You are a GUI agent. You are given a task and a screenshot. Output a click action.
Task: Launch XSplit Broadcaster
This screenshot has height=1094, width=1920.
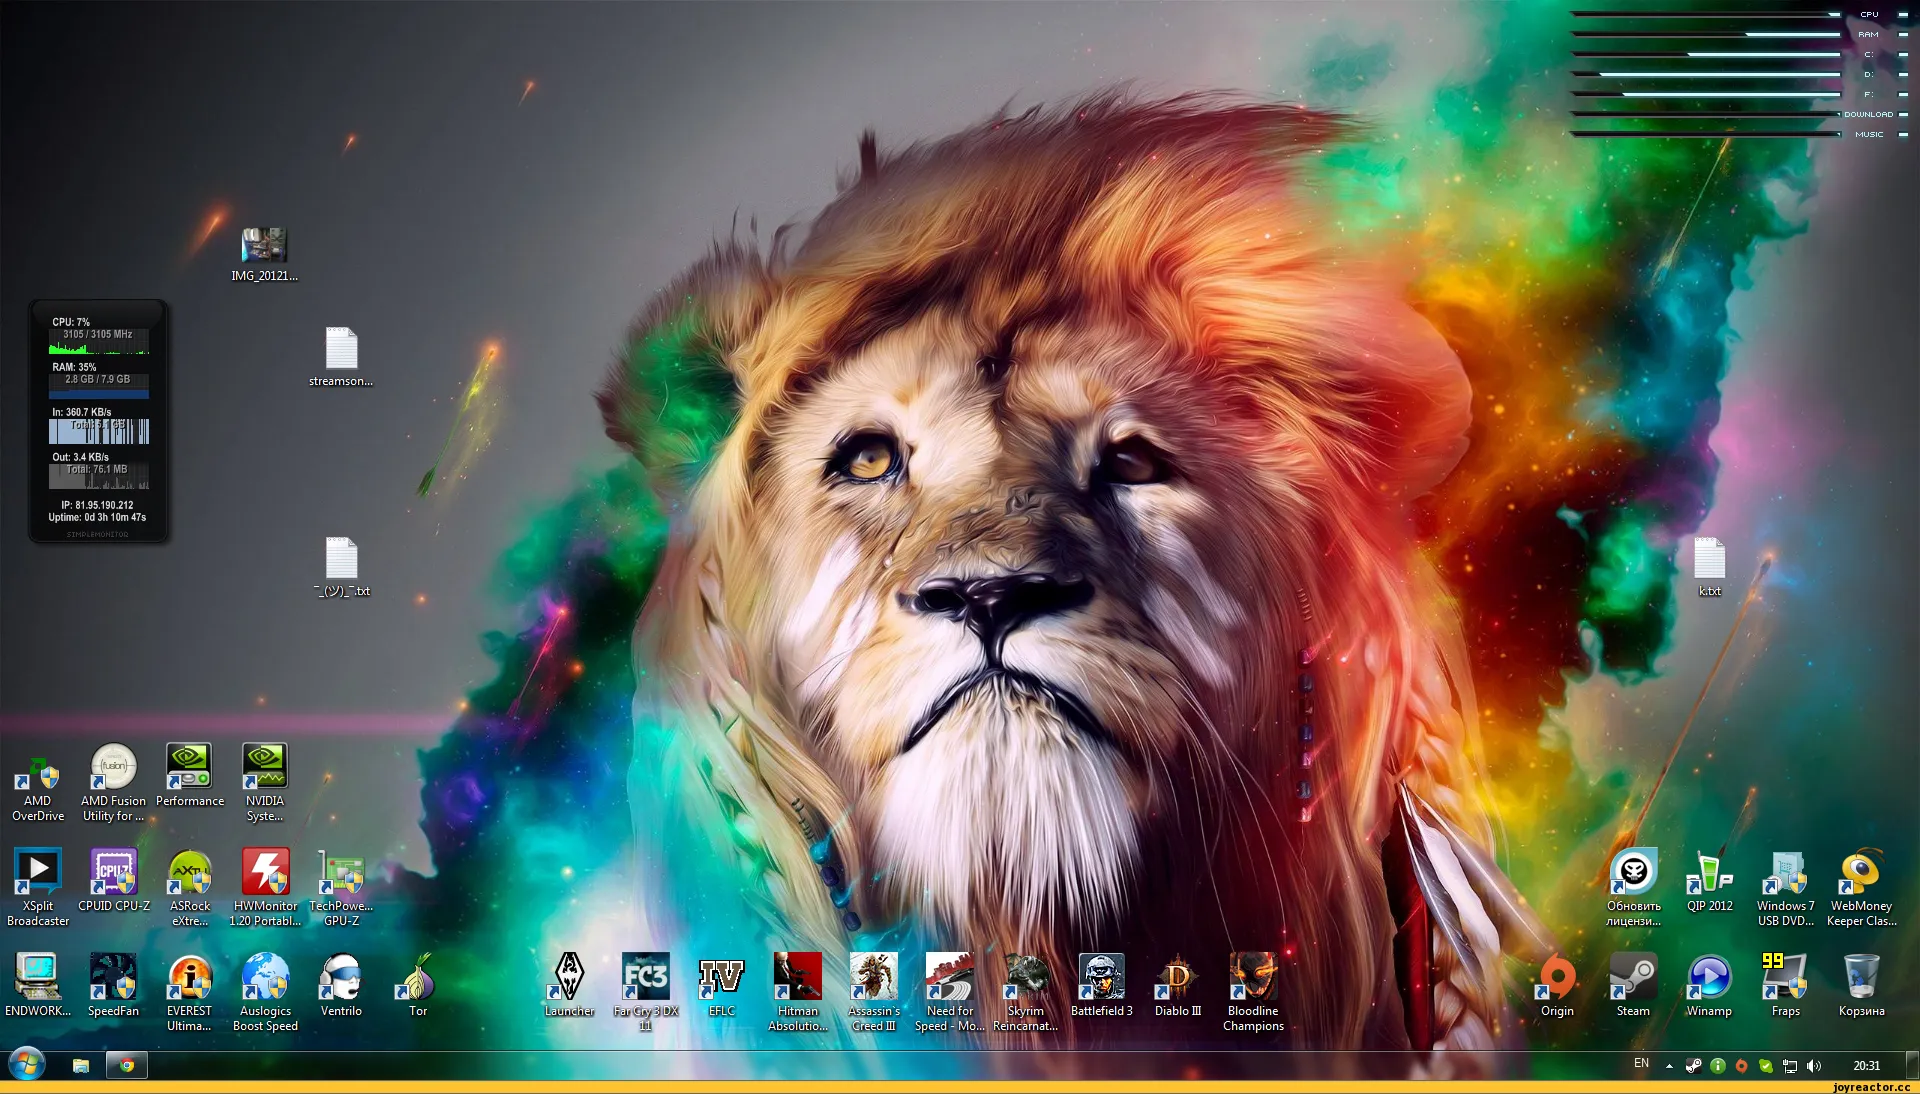[x=38, y=887]
